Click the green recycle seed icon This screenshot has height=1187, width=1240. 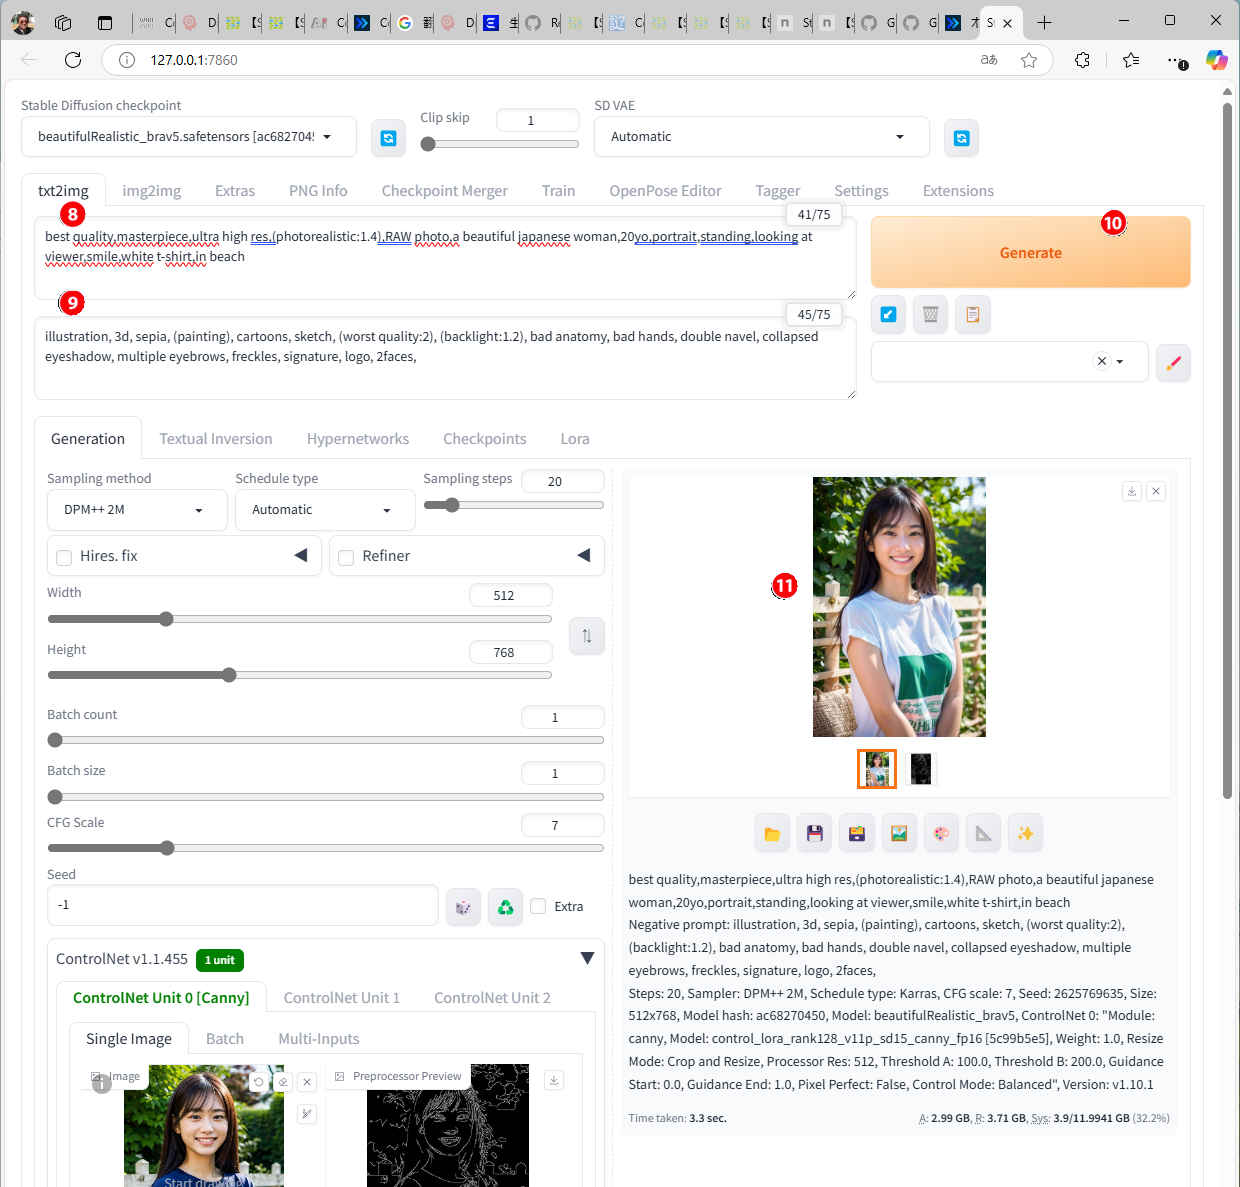point(505,907)
